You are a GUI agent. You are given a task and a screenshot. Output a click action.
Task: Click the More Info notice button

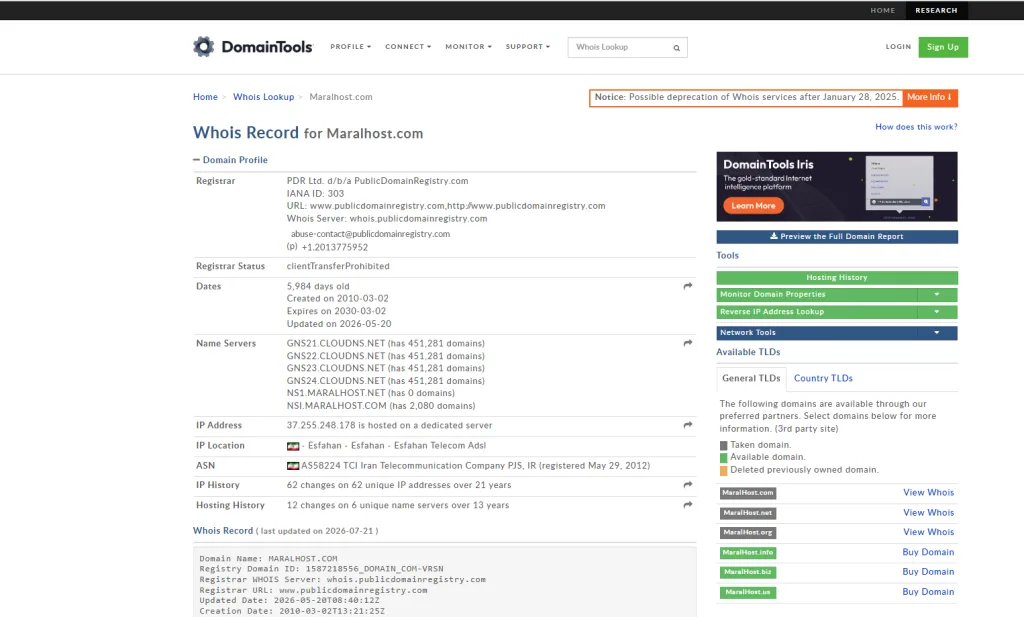929,97
